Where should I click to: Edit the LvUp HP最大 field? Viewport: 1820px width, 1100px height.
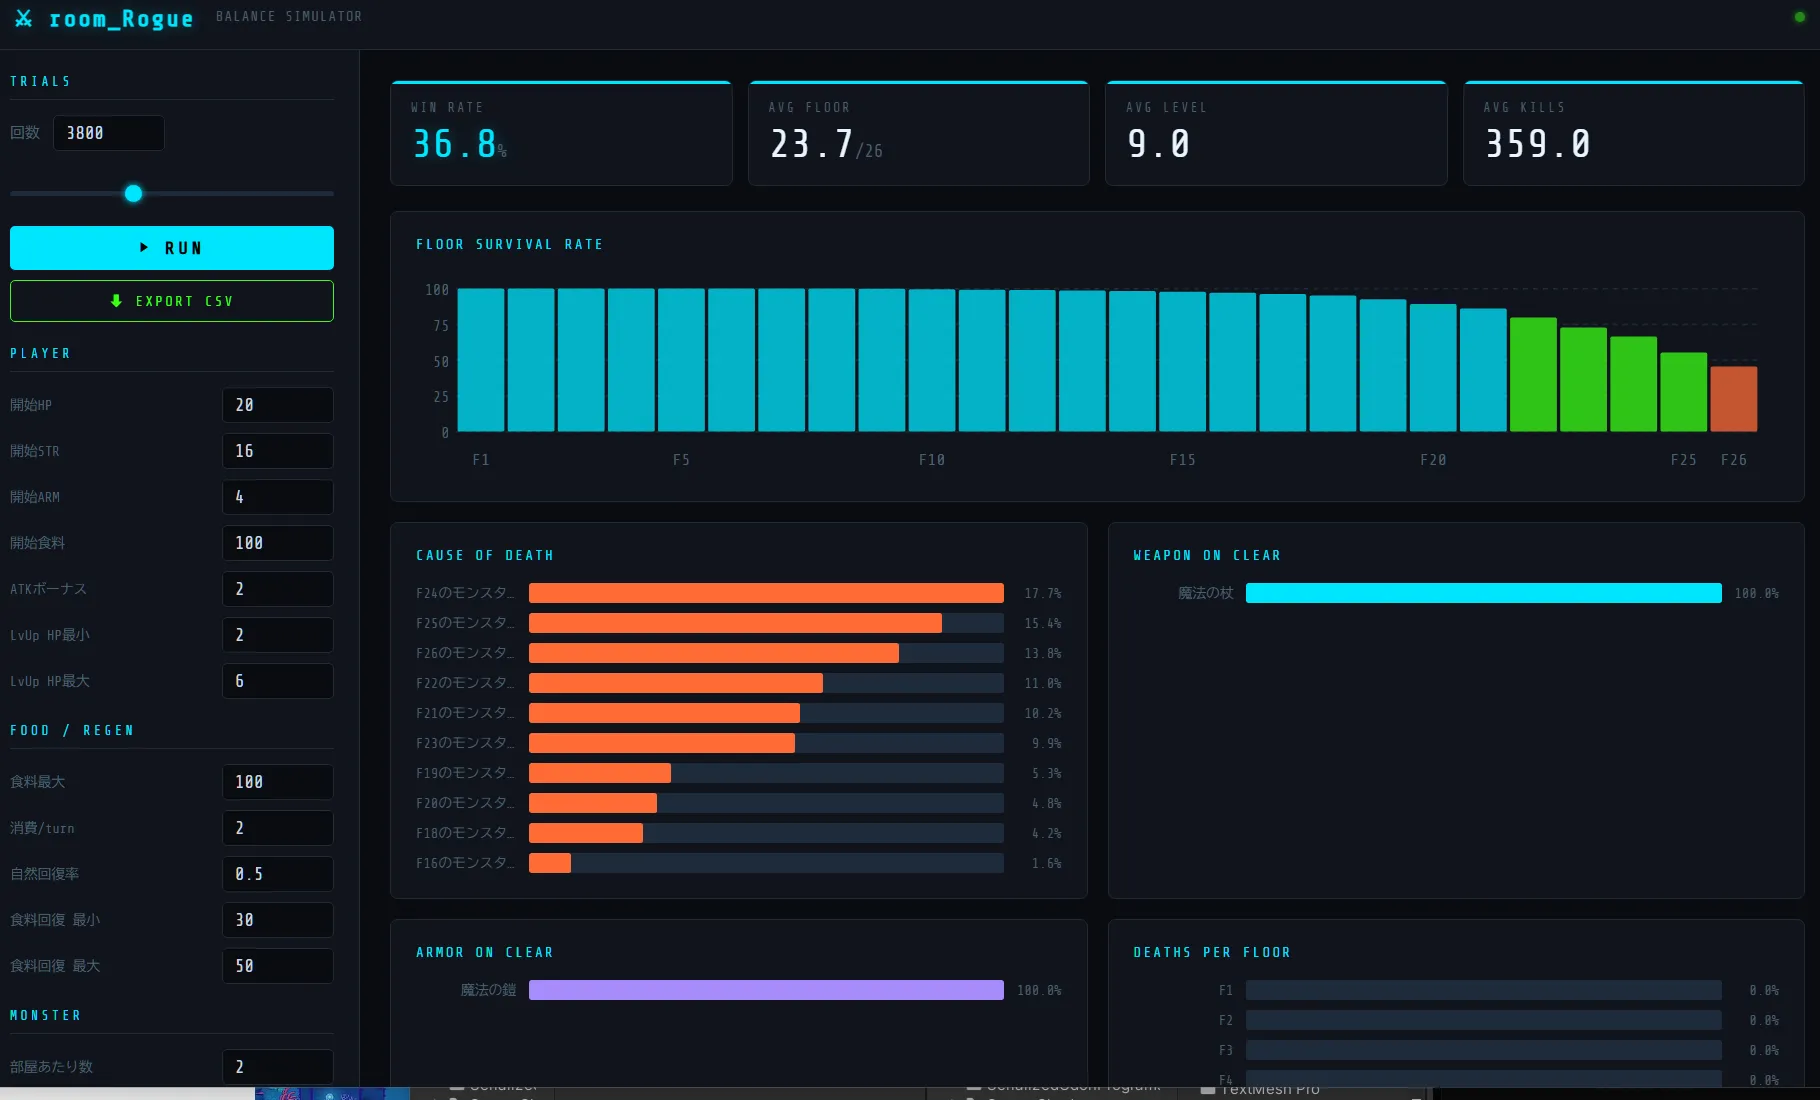coord(277,681)
